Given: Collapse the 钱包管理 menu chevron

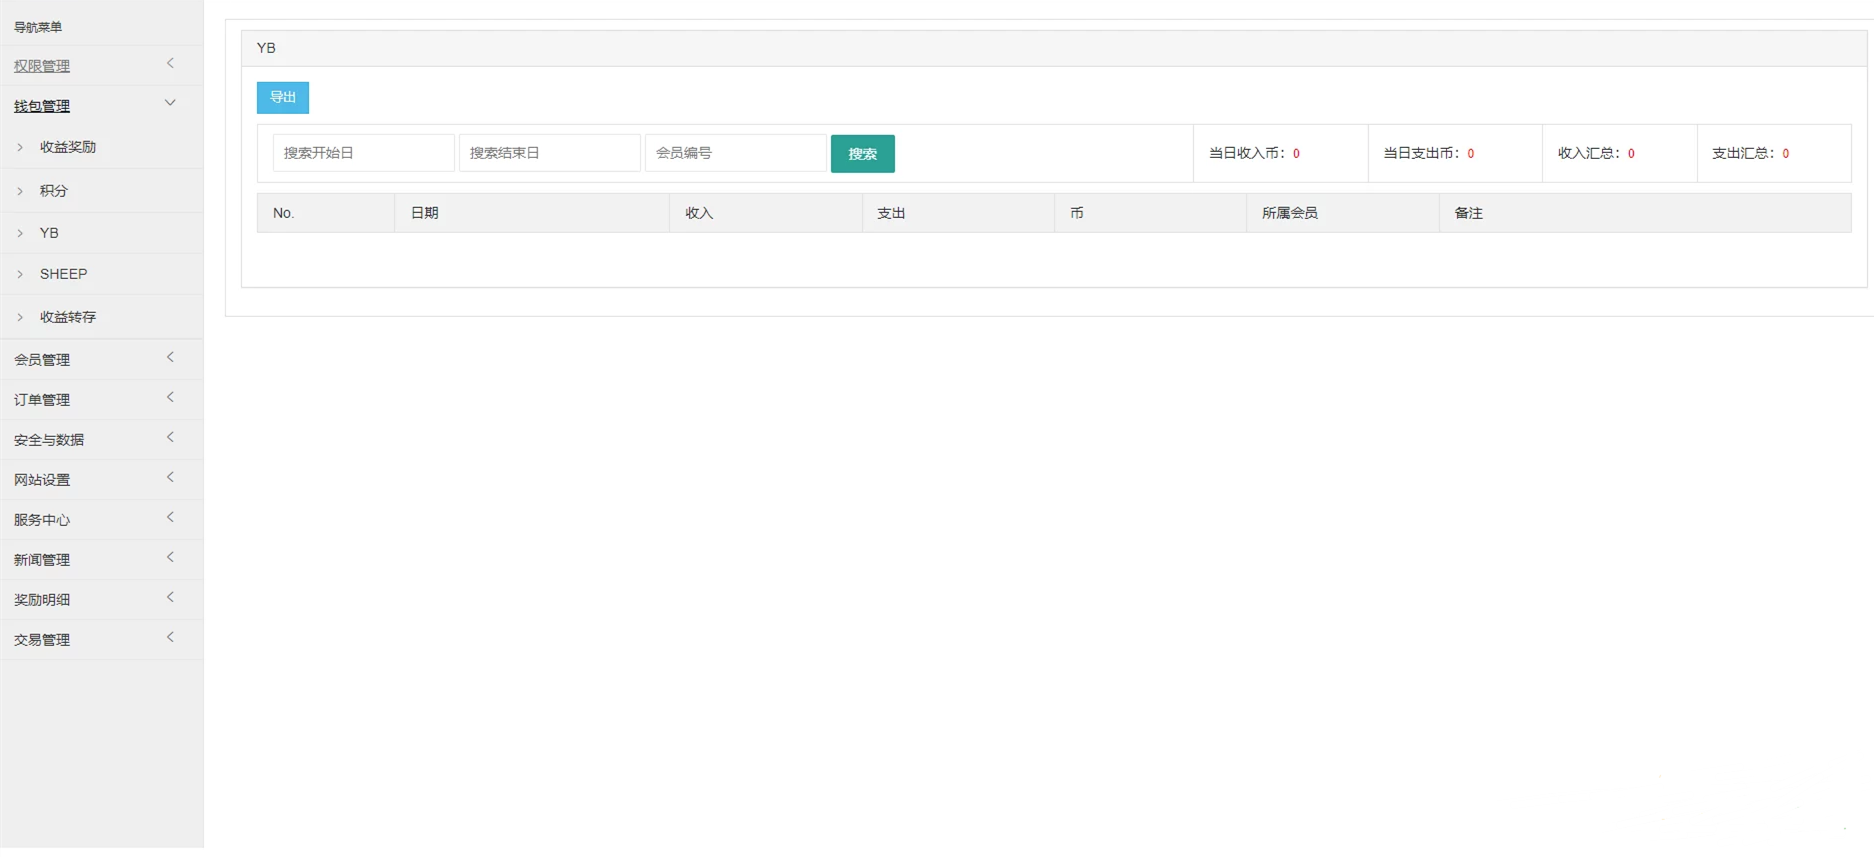Looking at the screenshot, I should click(170, 103).
